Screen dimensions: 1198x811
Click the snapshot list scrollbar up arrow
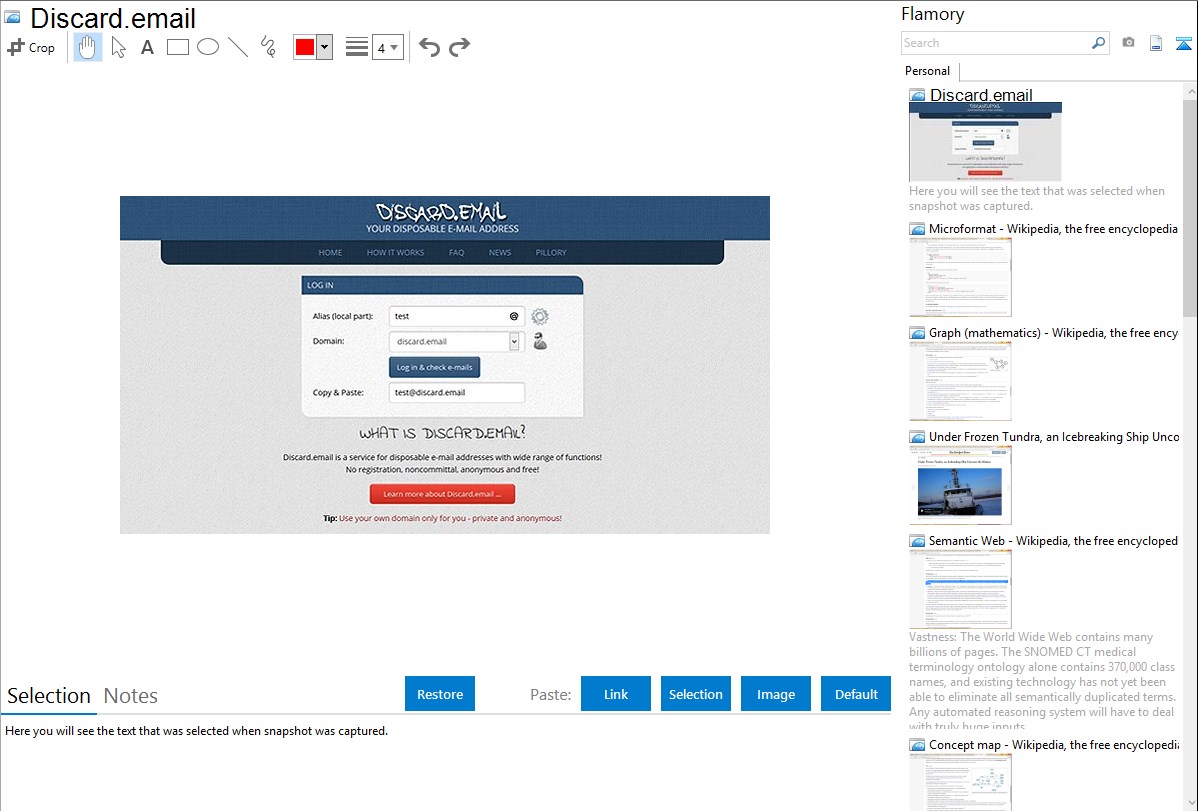1190,91
